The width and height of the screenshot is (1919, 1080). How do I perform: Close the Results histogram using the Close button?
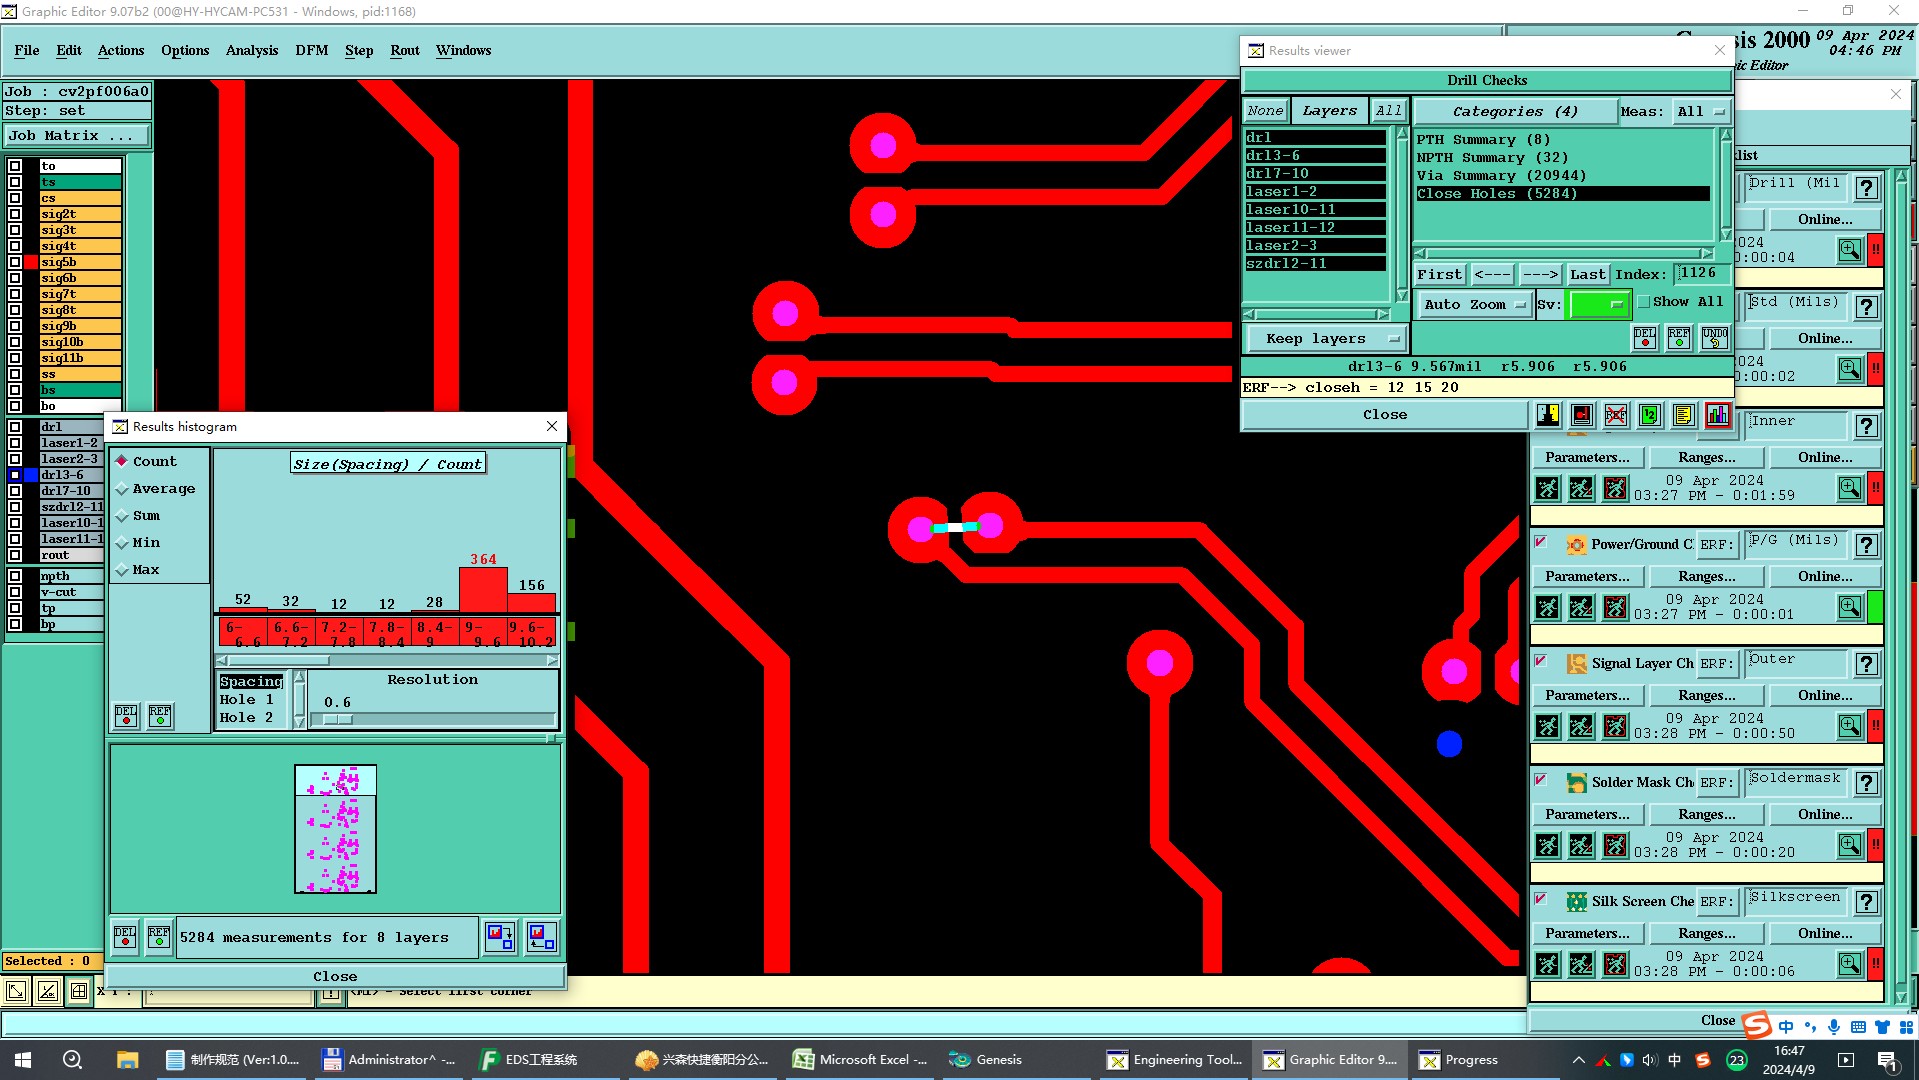tap(335, 976)
